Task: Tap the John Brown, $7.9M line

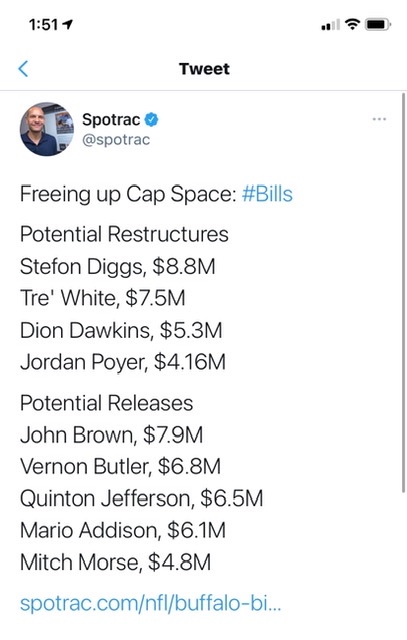Action: [x=111, y=435]
